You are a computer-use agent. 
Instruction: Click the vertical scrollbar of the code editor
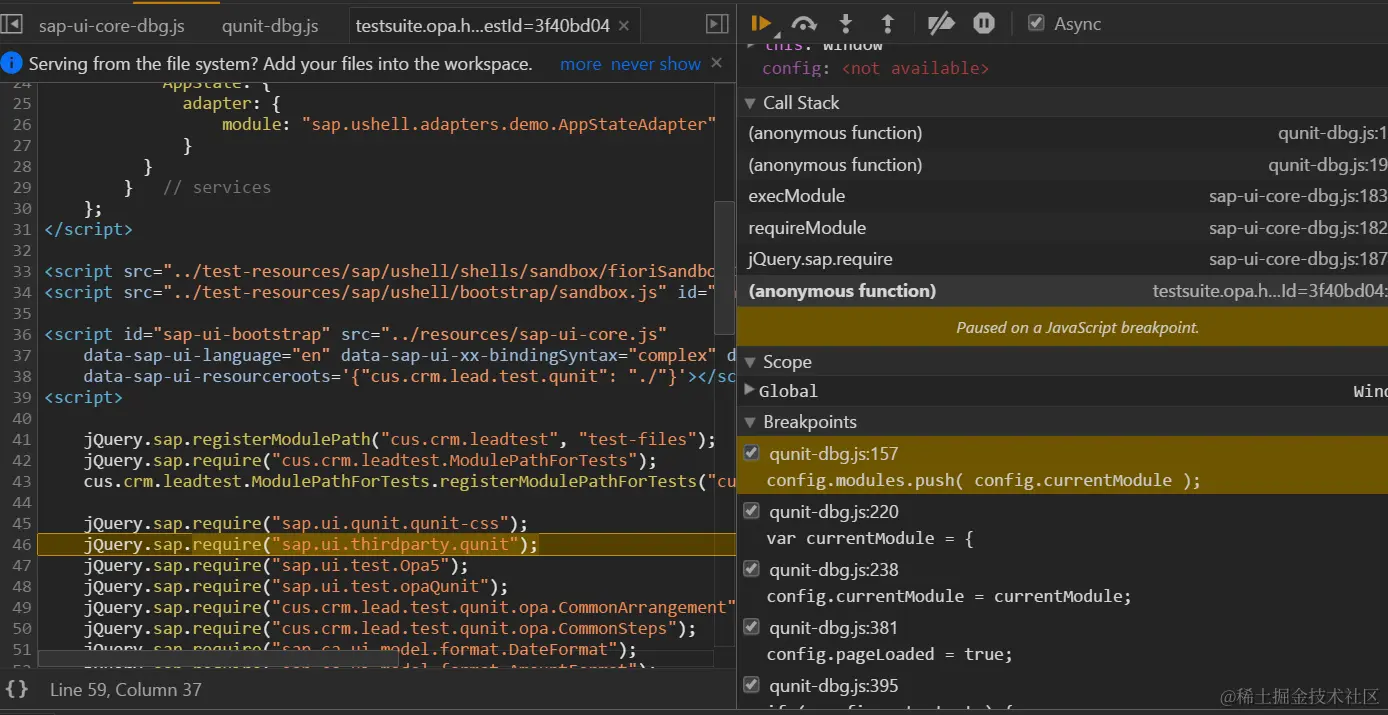[725, 268]
